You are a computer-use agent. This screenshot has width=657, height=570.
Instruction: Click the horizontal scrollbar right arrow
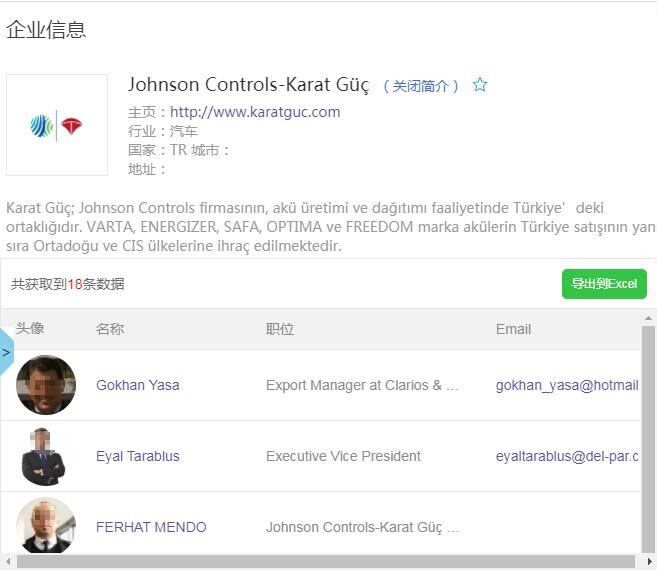649,562
